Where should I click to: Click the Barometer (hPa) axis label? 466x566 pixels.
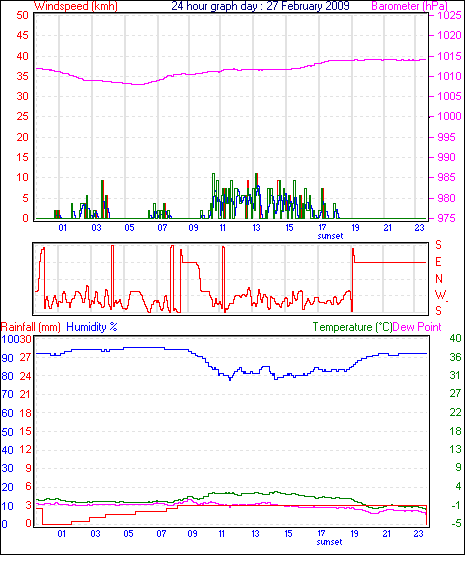point(410,6)
